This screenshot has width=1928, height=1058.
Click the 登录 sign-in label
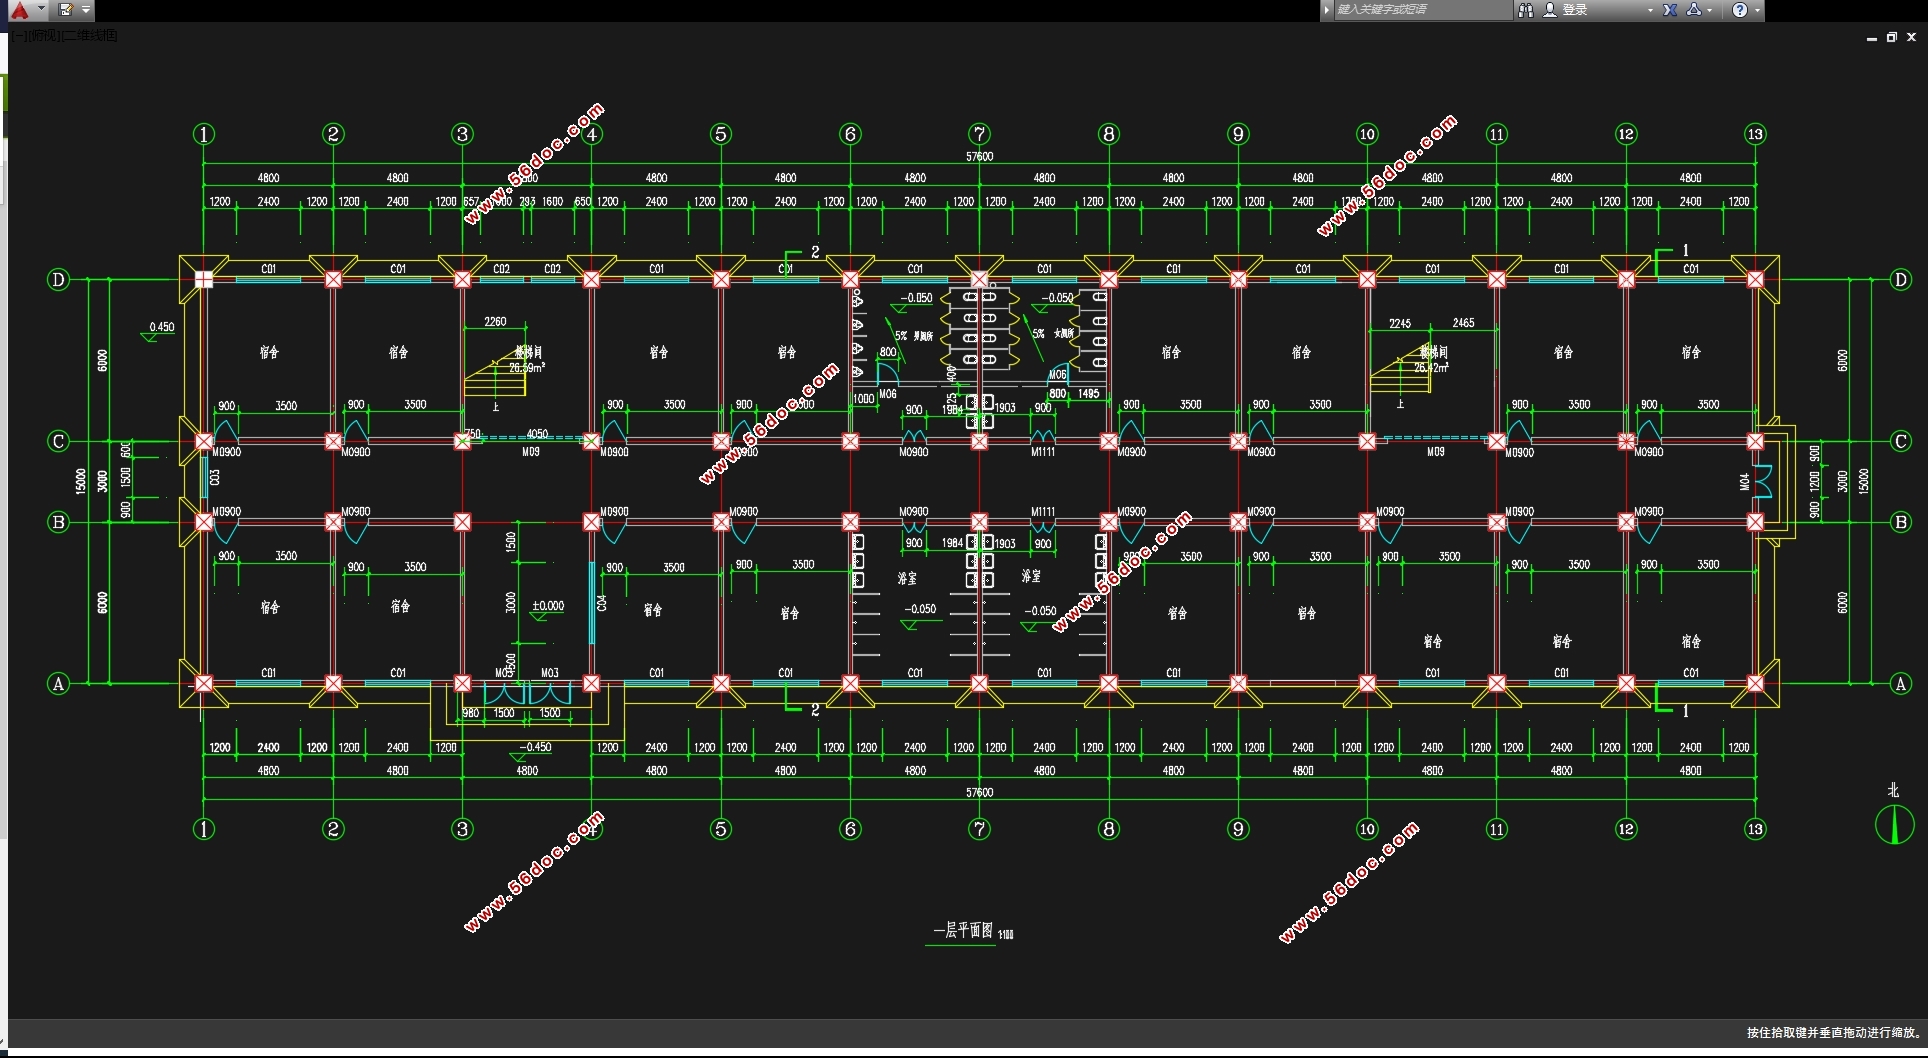tap(1575, 10)
